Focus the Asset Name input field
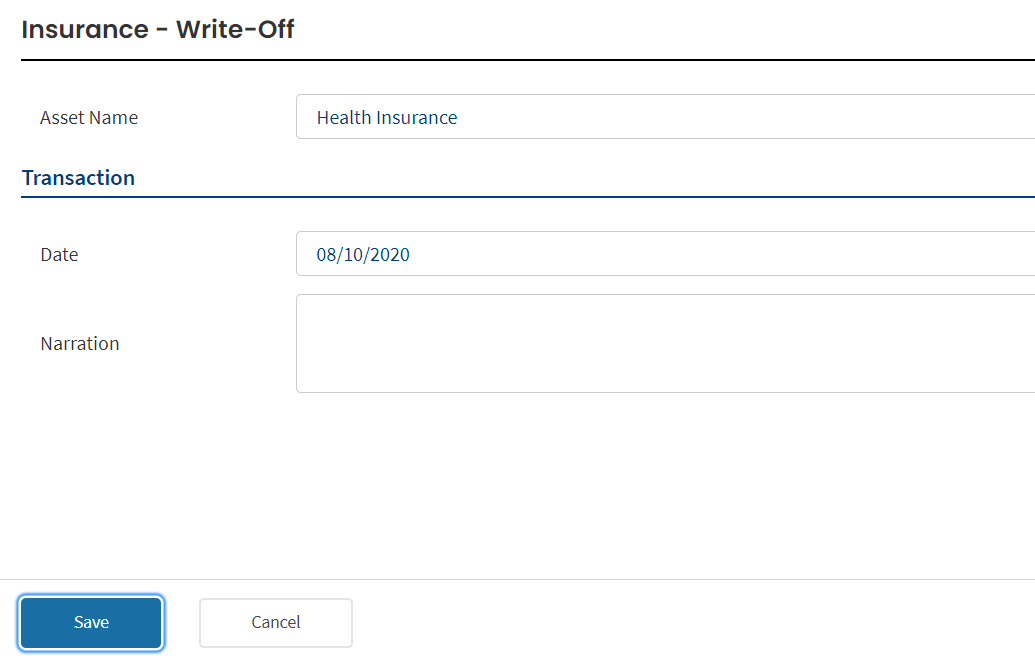1035x664 pixels. 665,117
